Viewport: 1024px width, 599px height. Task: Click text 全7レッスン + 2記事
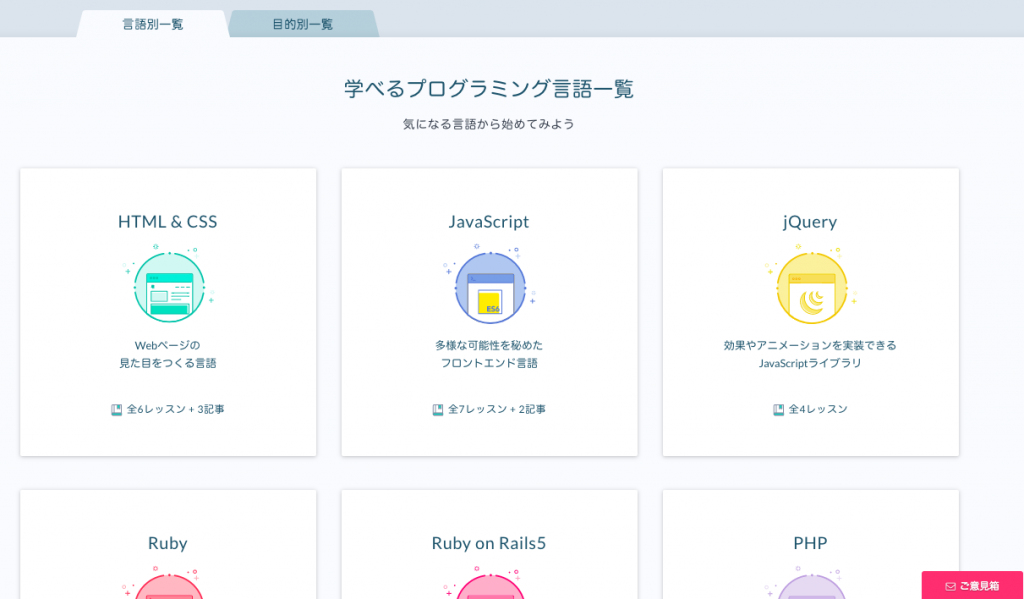[497, 410]
